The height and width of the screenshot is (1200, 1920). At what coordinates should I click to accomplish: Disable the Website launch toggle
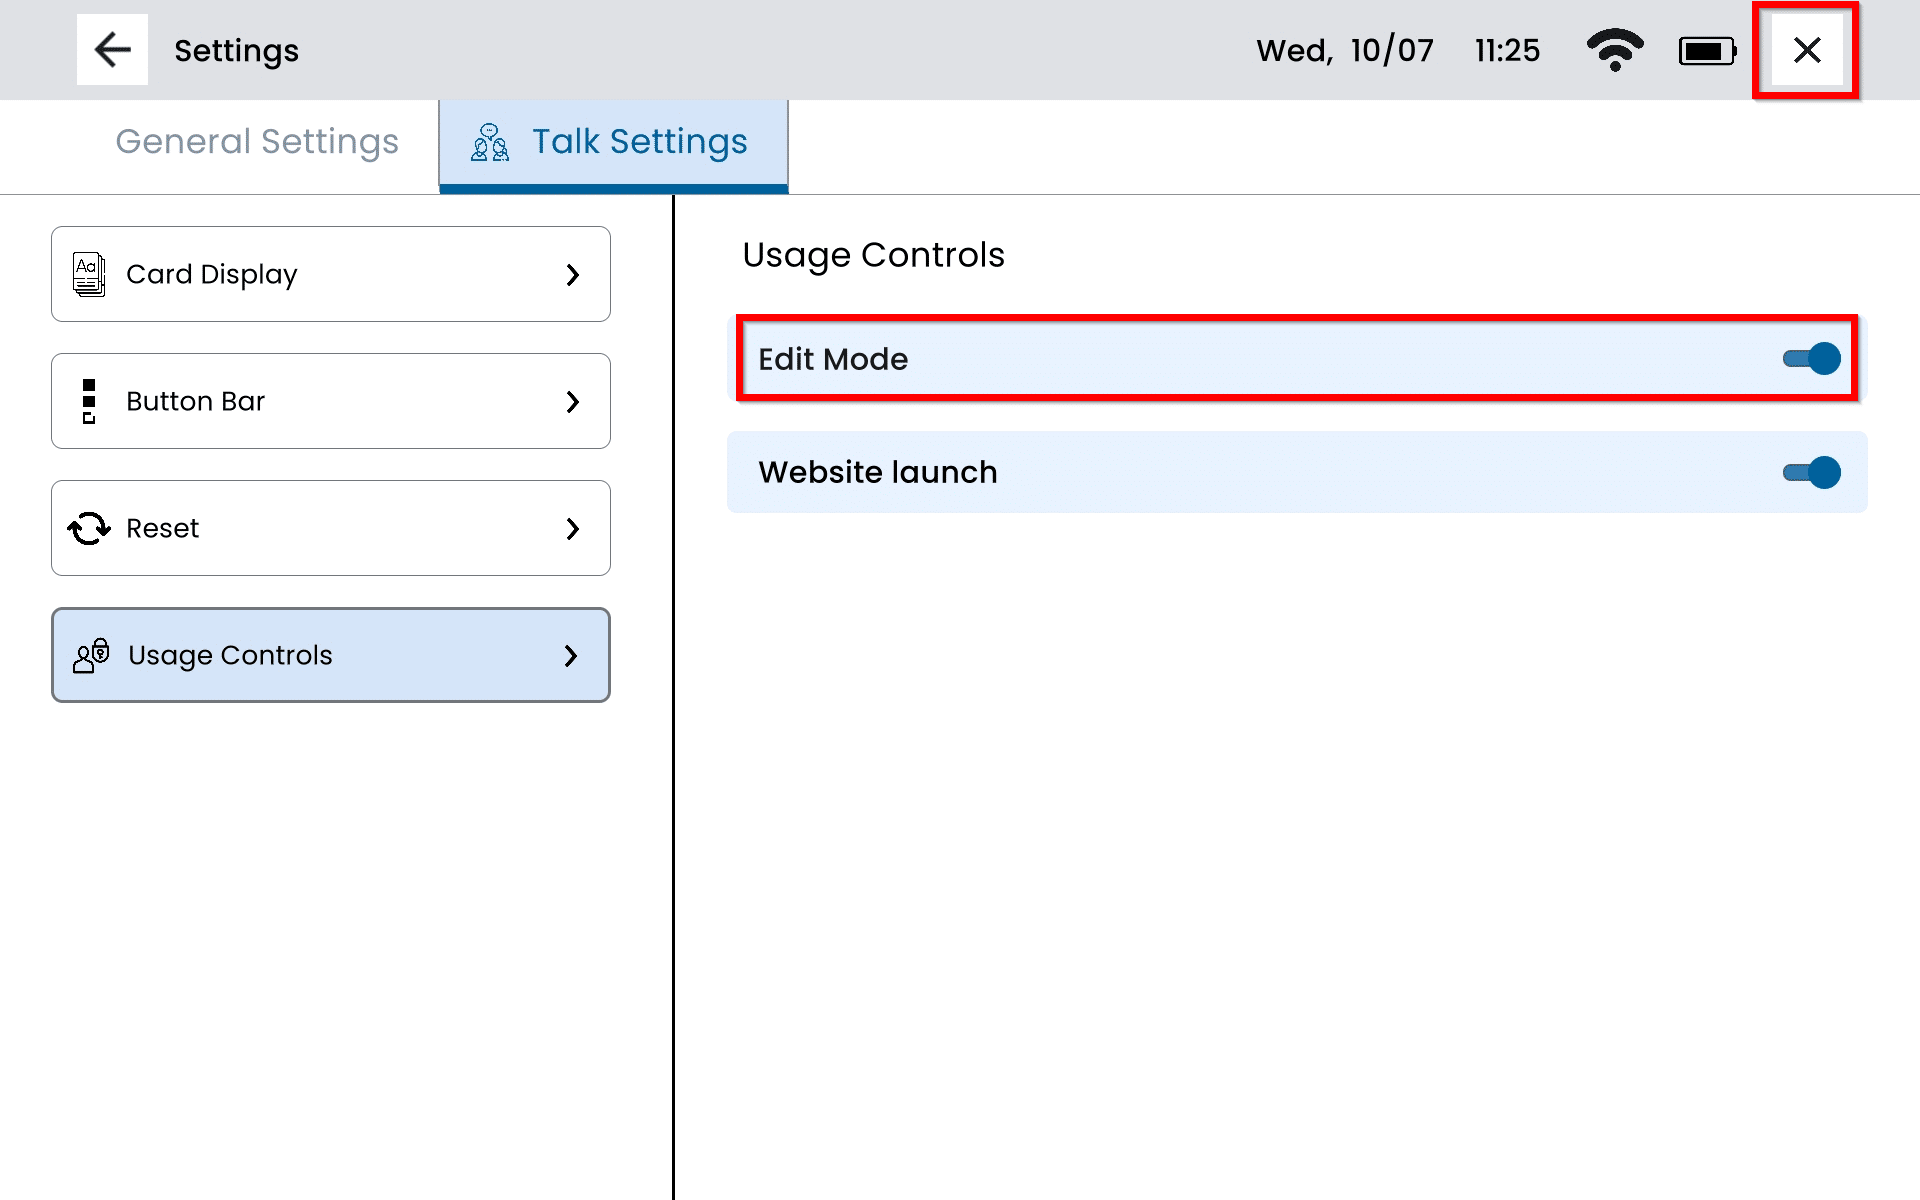coord(1811,472)
